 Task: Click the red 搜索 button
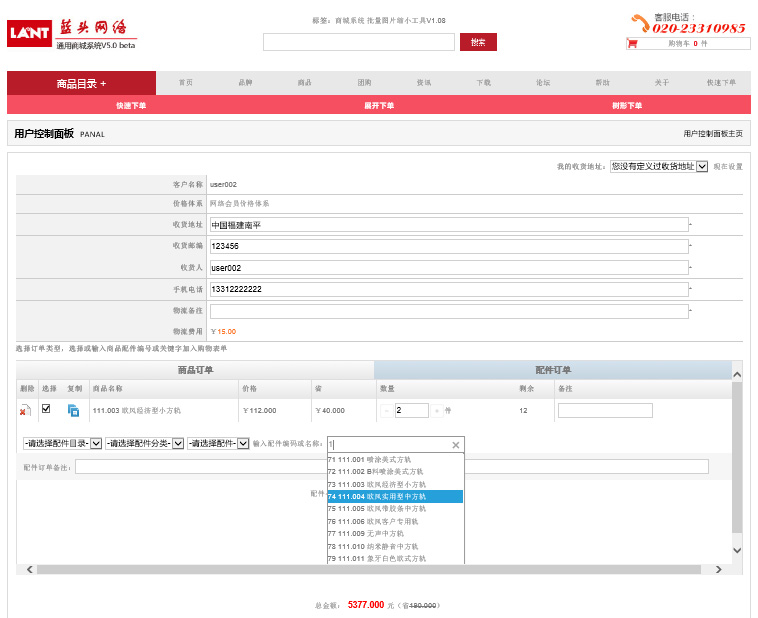[x=478, y=42]
